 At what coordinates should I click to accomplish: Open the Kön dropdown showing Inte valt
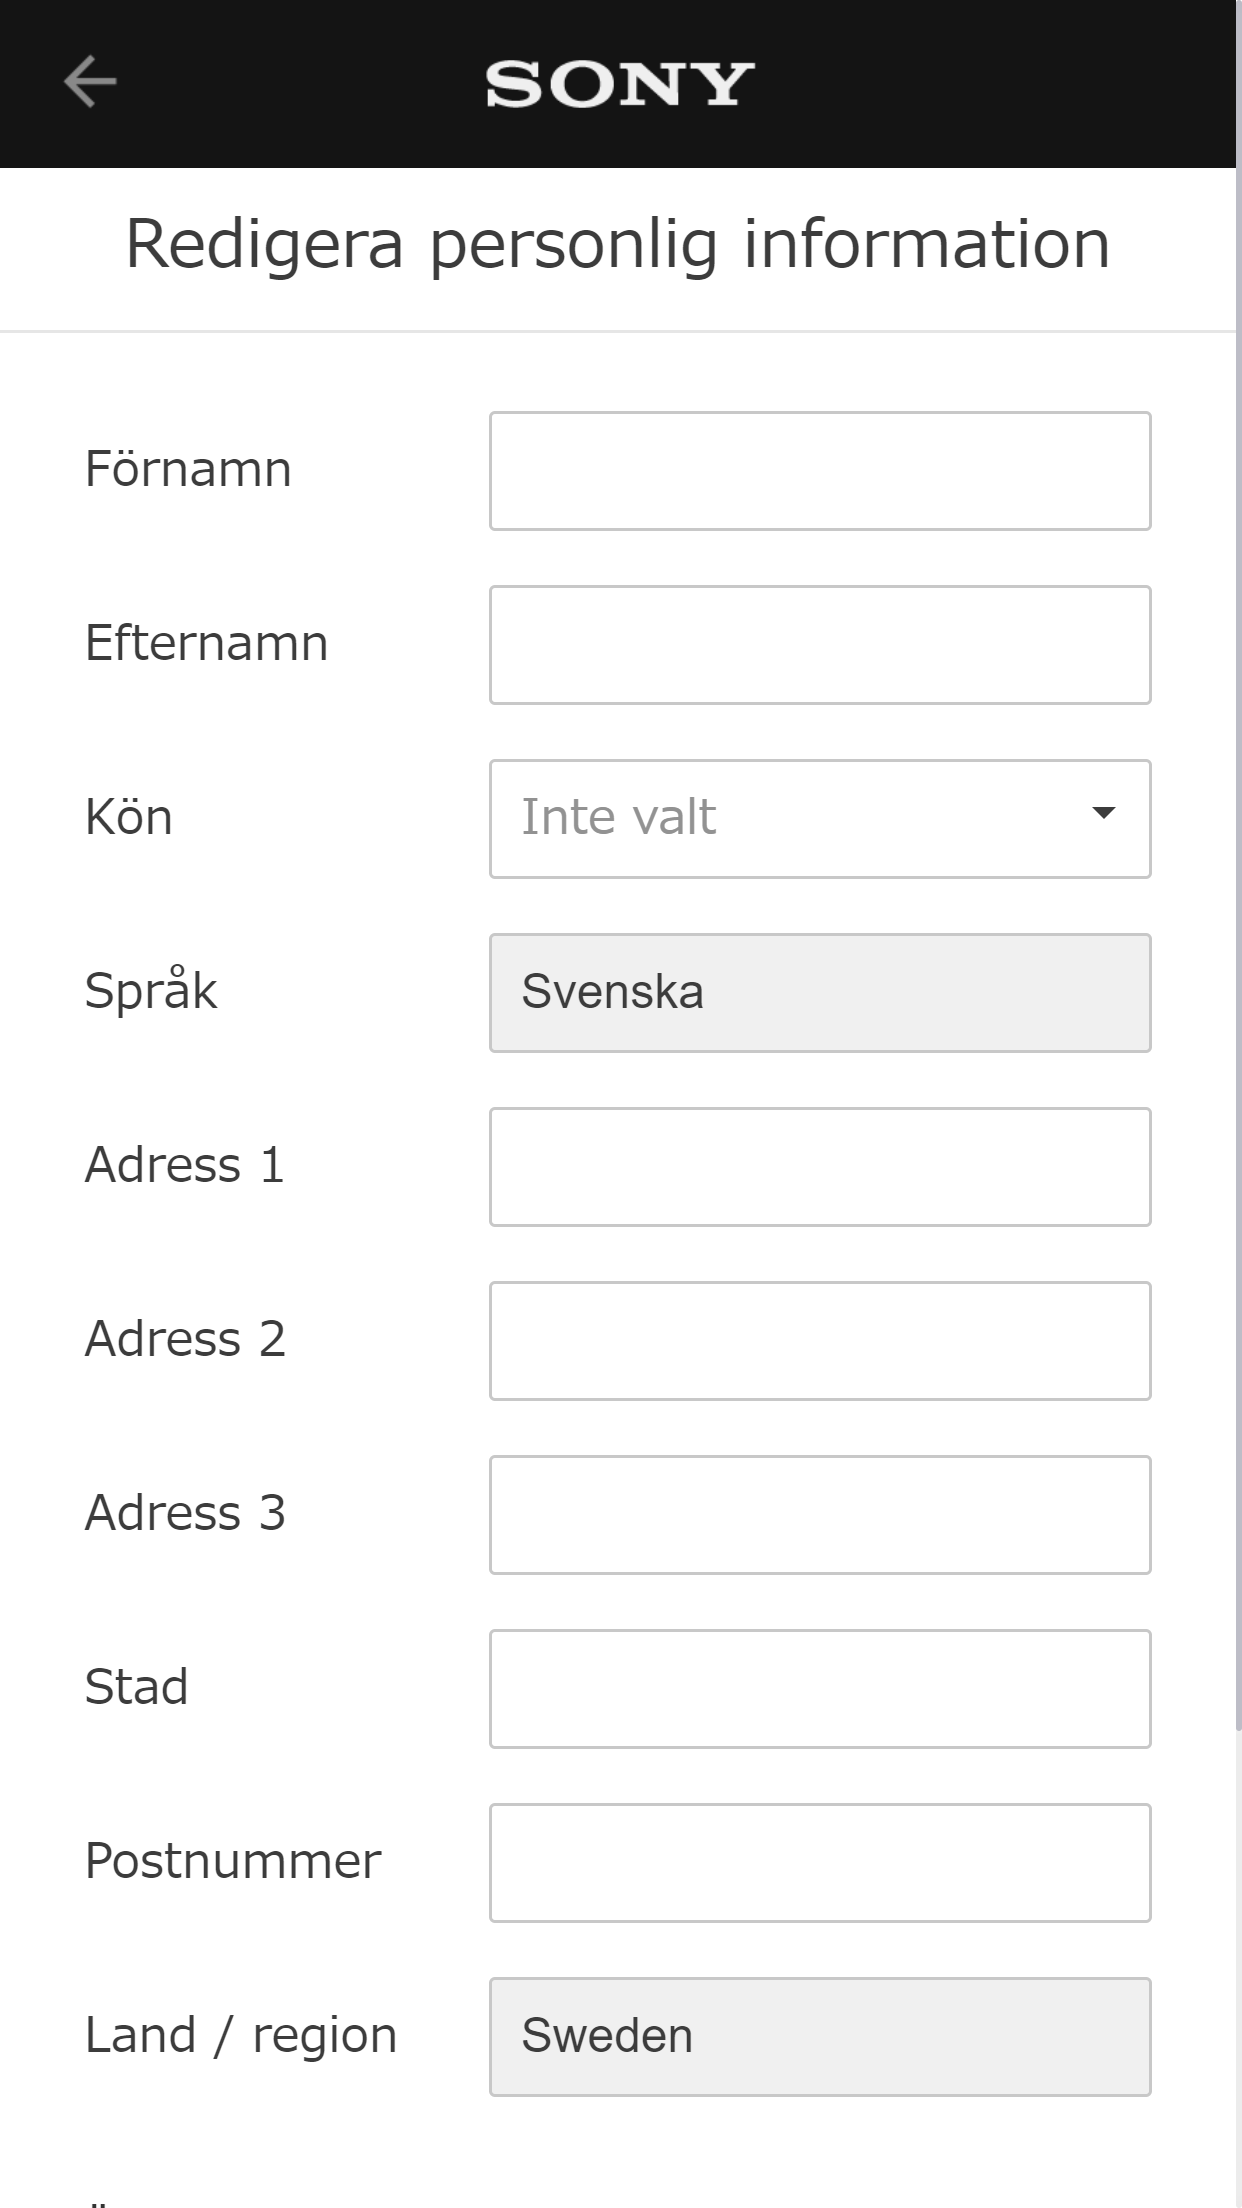point(820,818)
